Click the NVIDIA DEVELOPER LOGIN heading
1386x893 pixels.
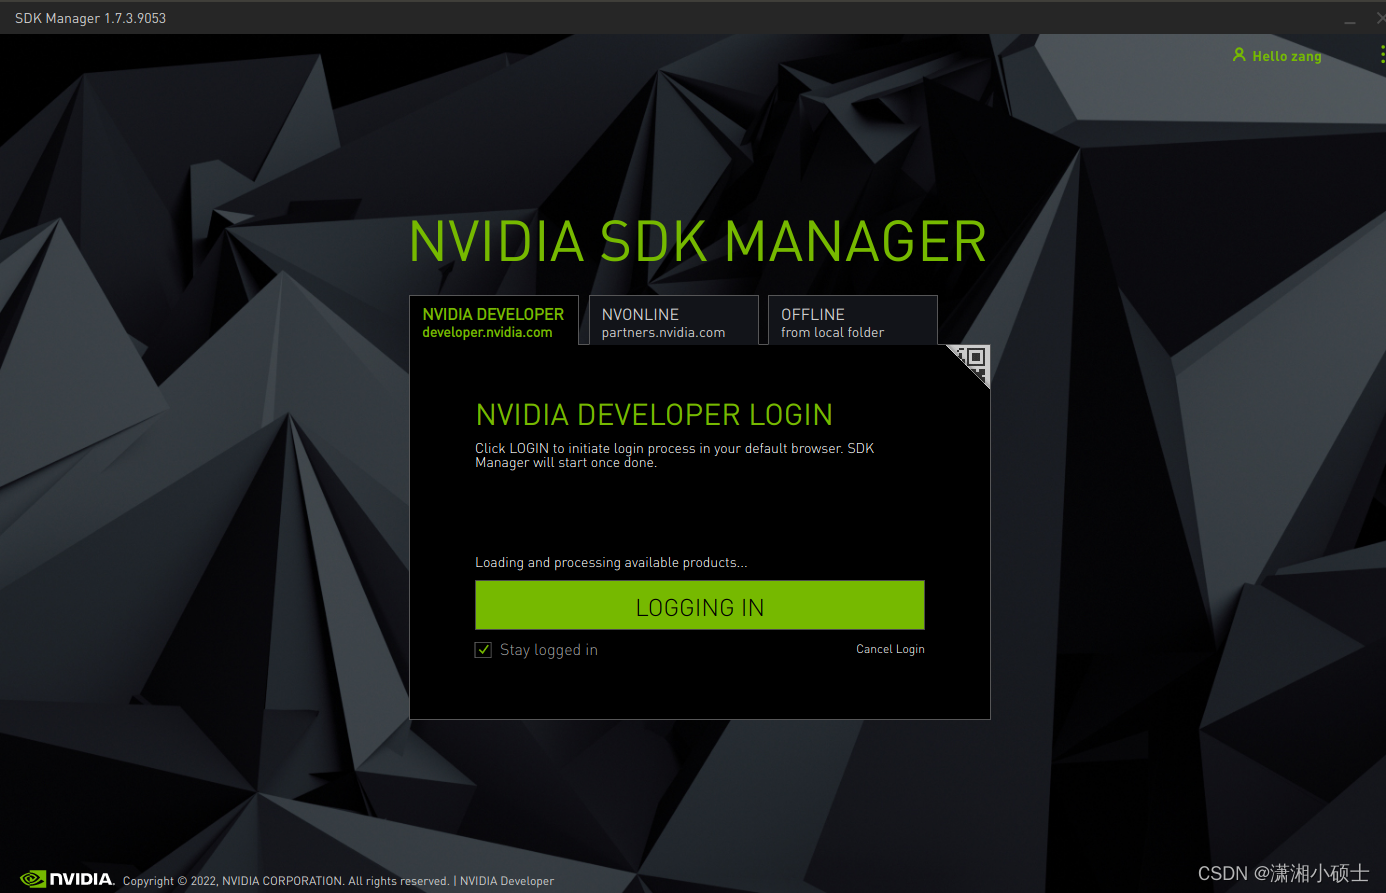point(654,415)
